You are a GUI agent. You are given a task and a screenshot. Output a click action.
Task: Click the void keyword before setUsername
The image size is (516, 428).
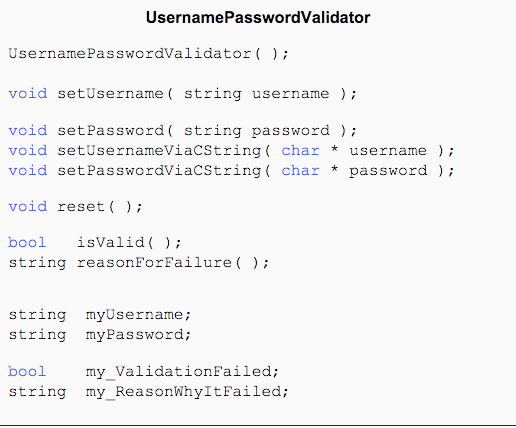click(x=28, y=94)
